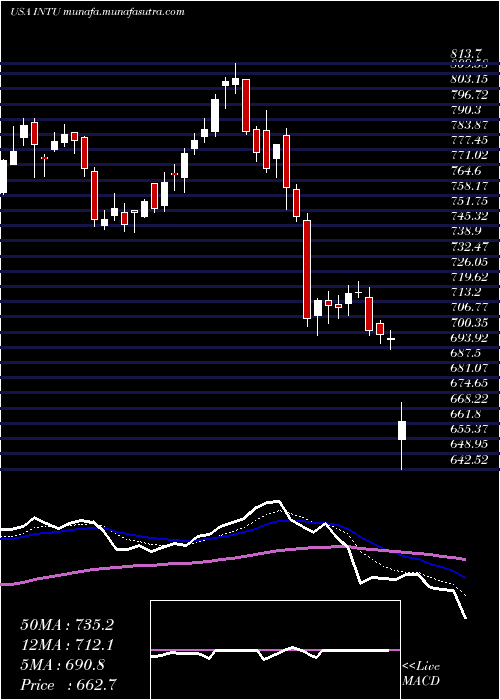Click the 648.95 price level
The image size is (500, 700).
click(x=471, y=444)
